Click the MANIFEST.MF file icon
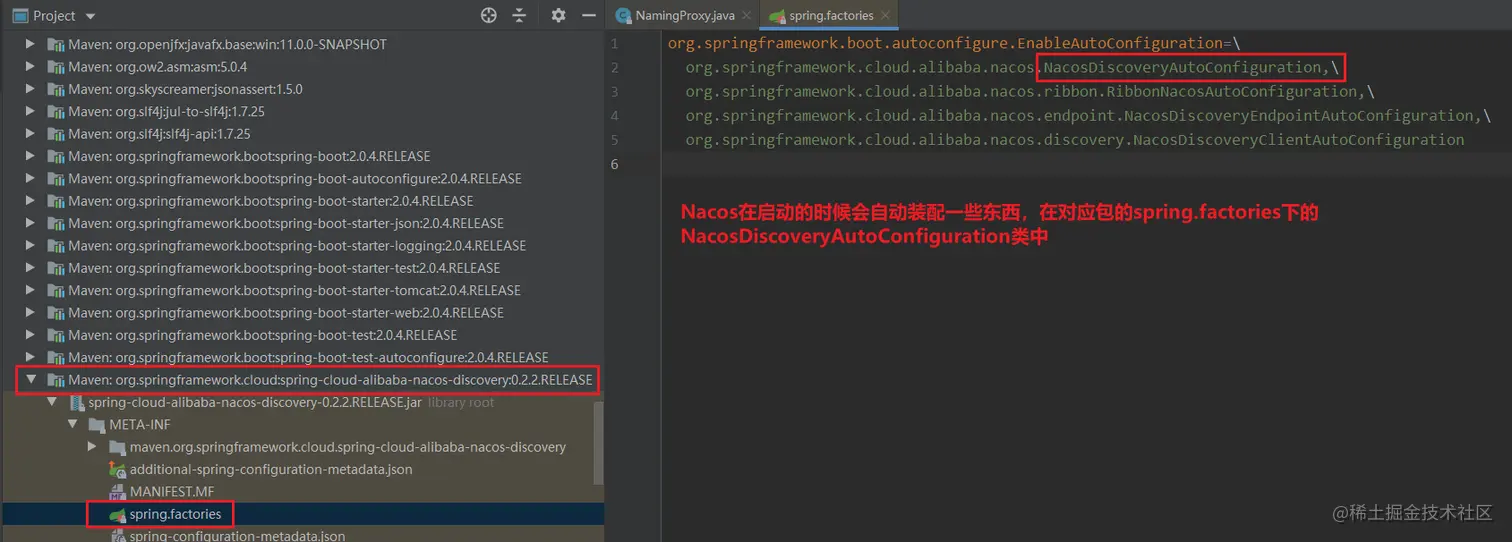 tap(117, 492)
